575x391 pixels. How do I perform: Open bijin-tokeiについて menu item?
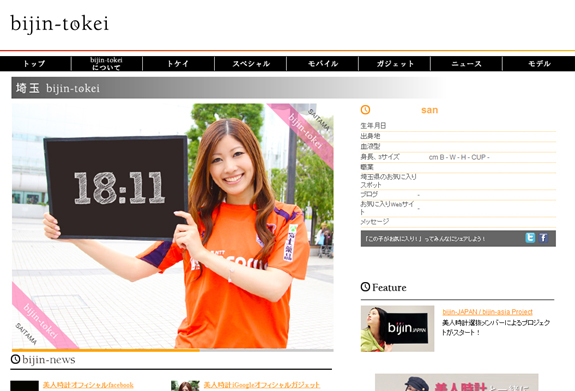click(106, 63)
